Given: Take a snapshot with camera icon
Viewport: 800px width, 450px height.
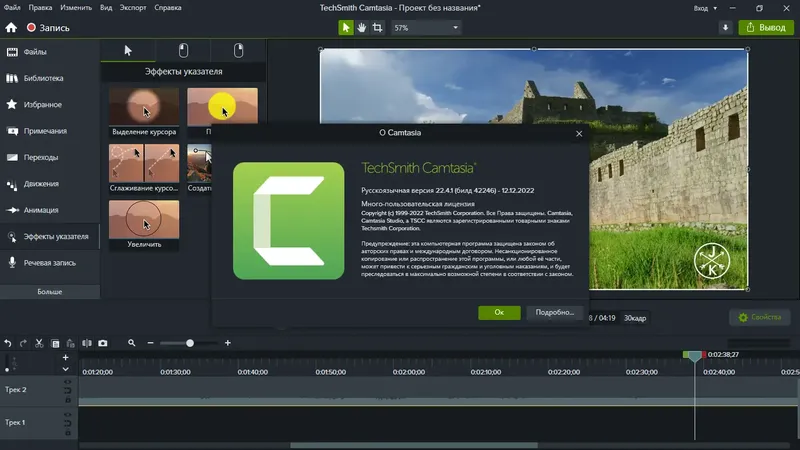Looking at the screenshot, I should pos(103,343).
